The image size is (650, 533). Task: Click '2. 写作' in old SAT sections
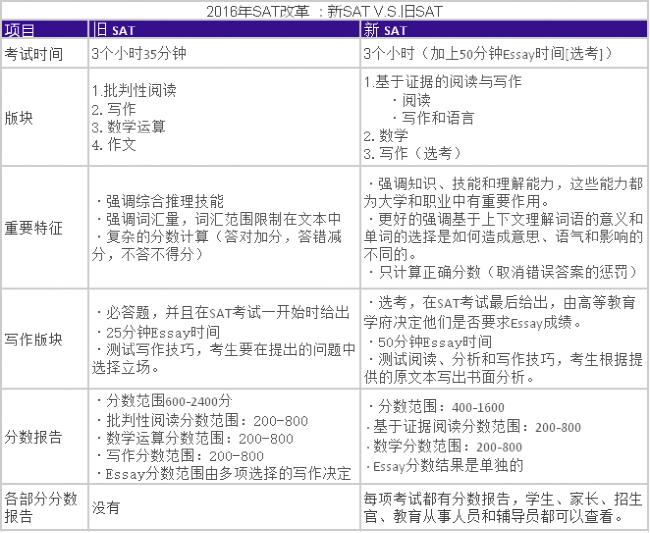click(x=114, y=109)
